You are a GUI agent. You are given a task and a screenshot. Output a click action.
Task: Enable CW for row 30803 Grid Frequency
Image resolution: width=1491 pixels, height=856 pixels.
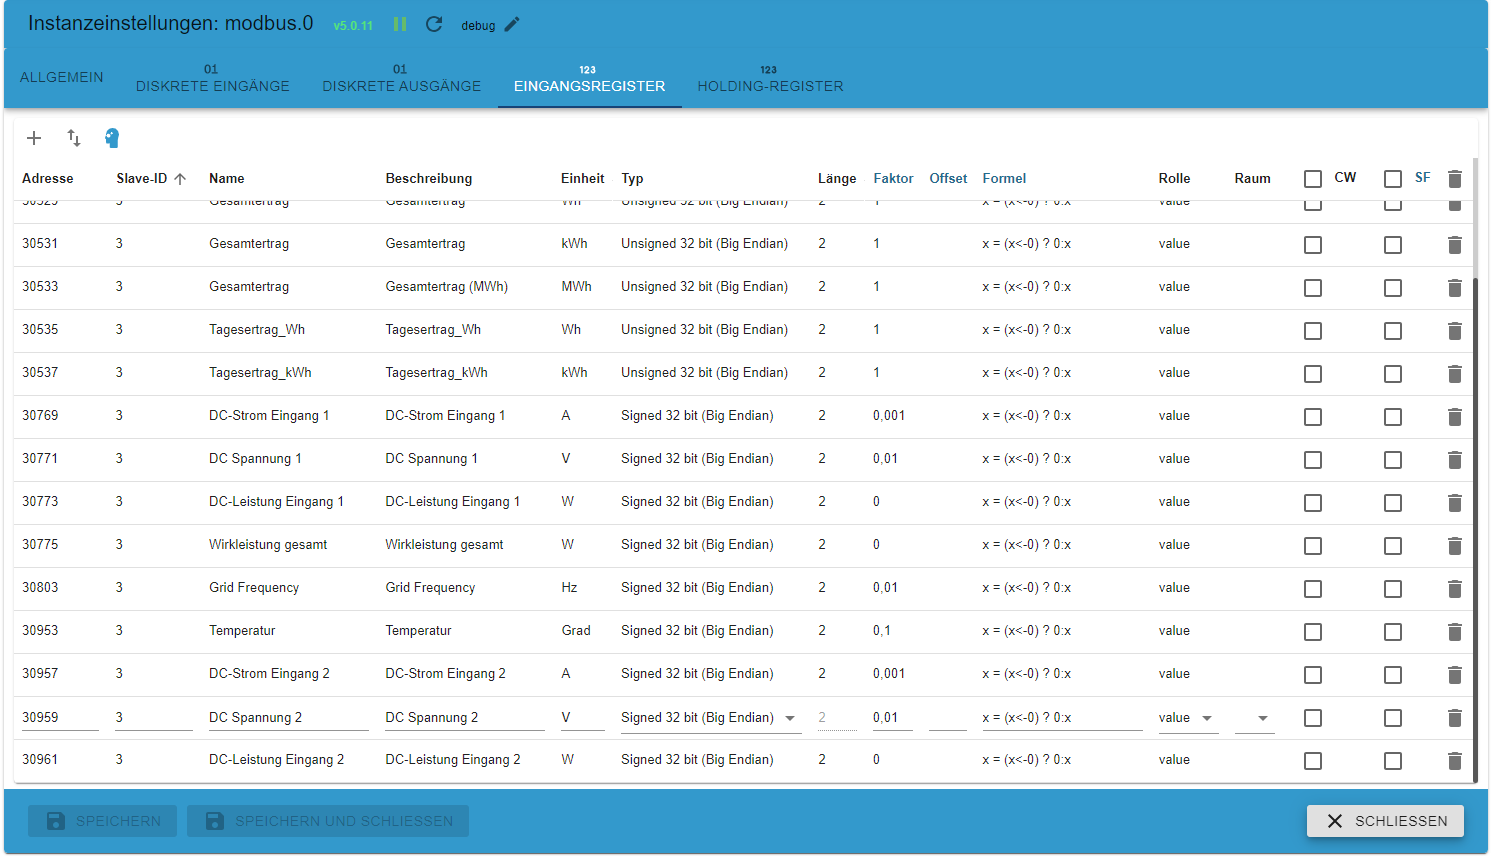[1313, 589]
